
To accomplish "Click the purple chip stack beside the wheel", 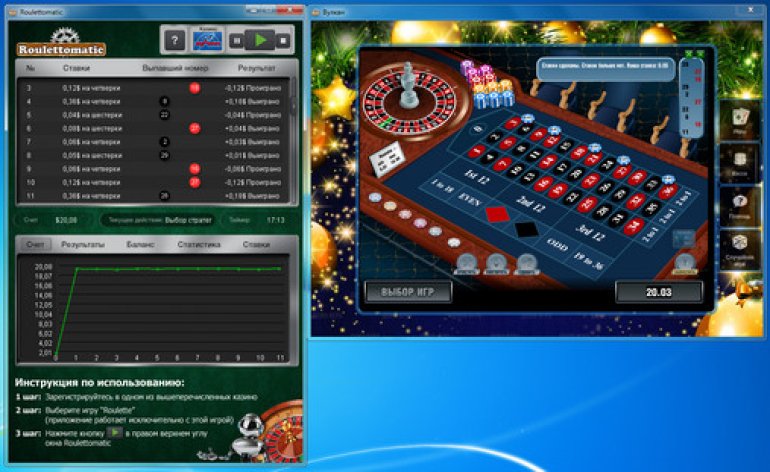I will (466, 68).
